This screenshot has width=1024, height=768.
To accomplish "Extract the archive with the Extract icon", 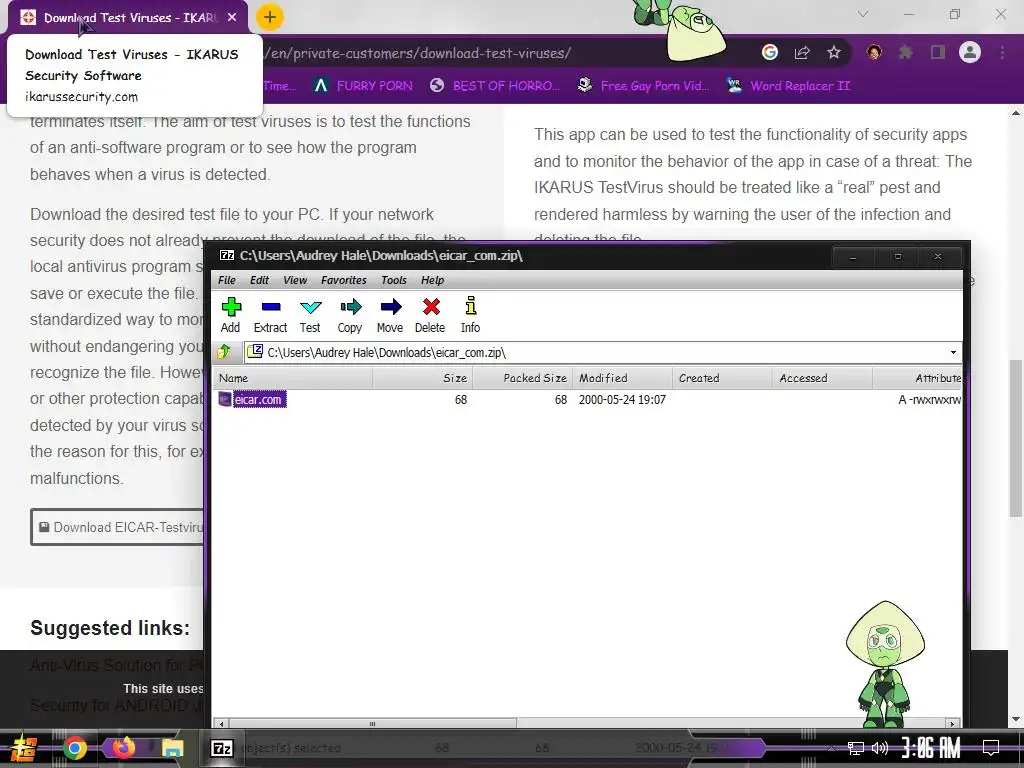I will 270,315.
